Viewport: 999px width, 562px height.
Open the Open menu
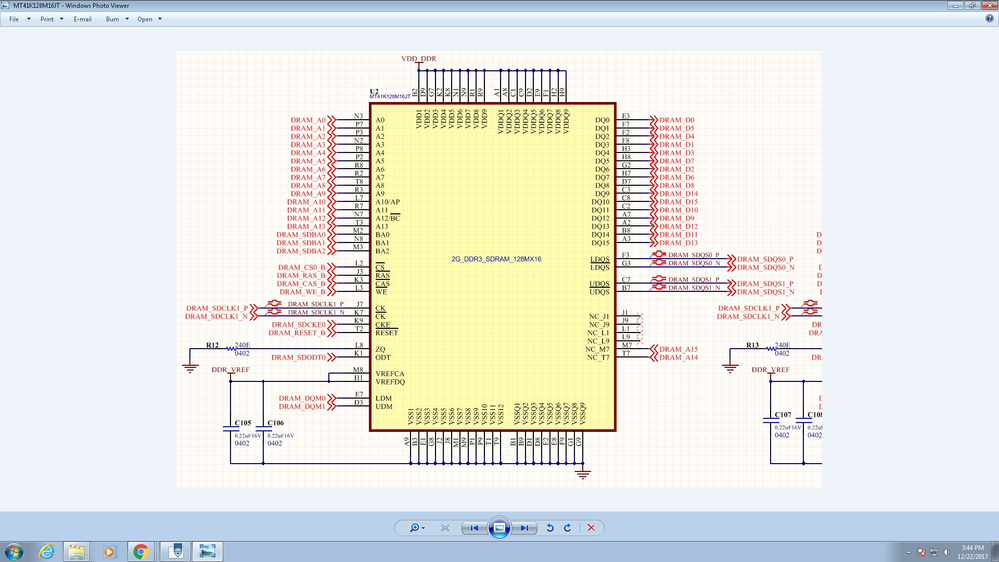tap(145, 19)
